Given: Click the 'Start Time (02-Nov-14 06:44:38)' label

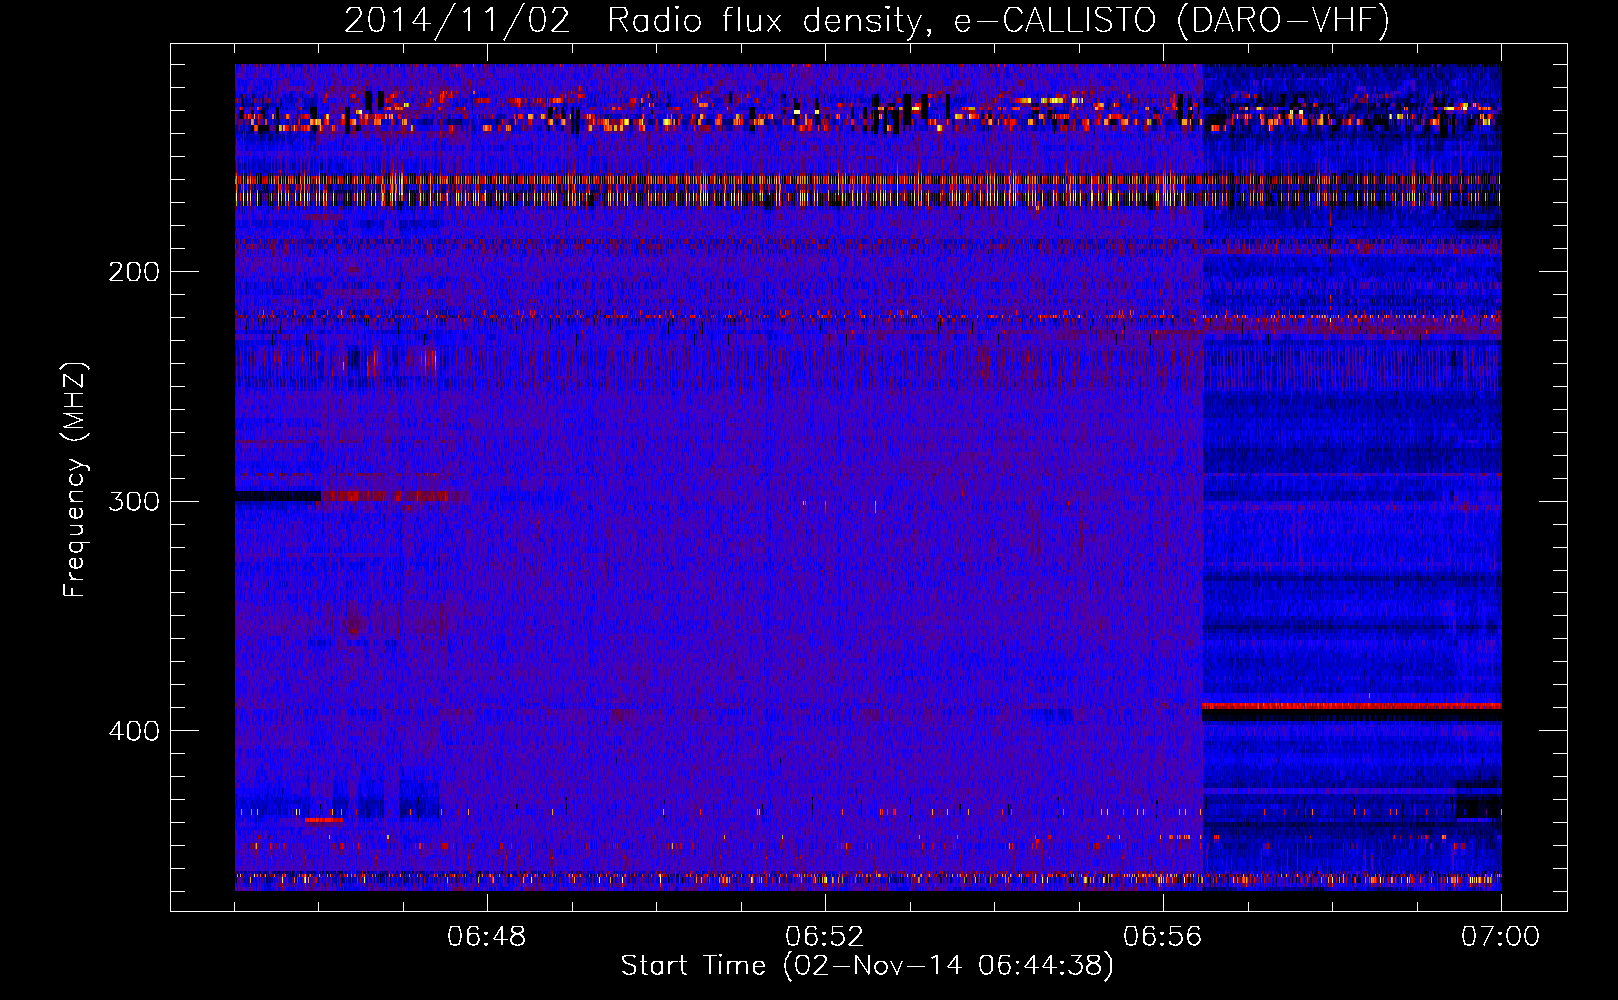Looking at the screenshot, I should [867, 966].
